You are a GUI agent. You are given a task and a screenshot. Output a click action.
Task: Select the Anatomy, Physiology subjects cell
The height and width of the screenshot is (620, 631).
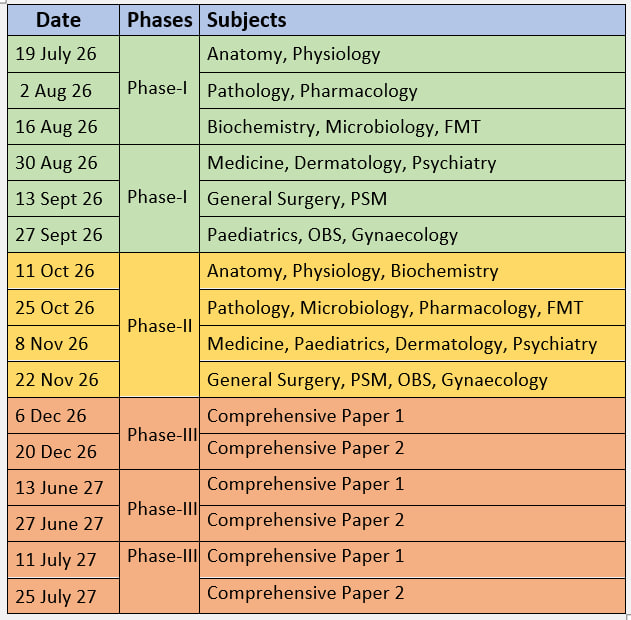point(412,54)
